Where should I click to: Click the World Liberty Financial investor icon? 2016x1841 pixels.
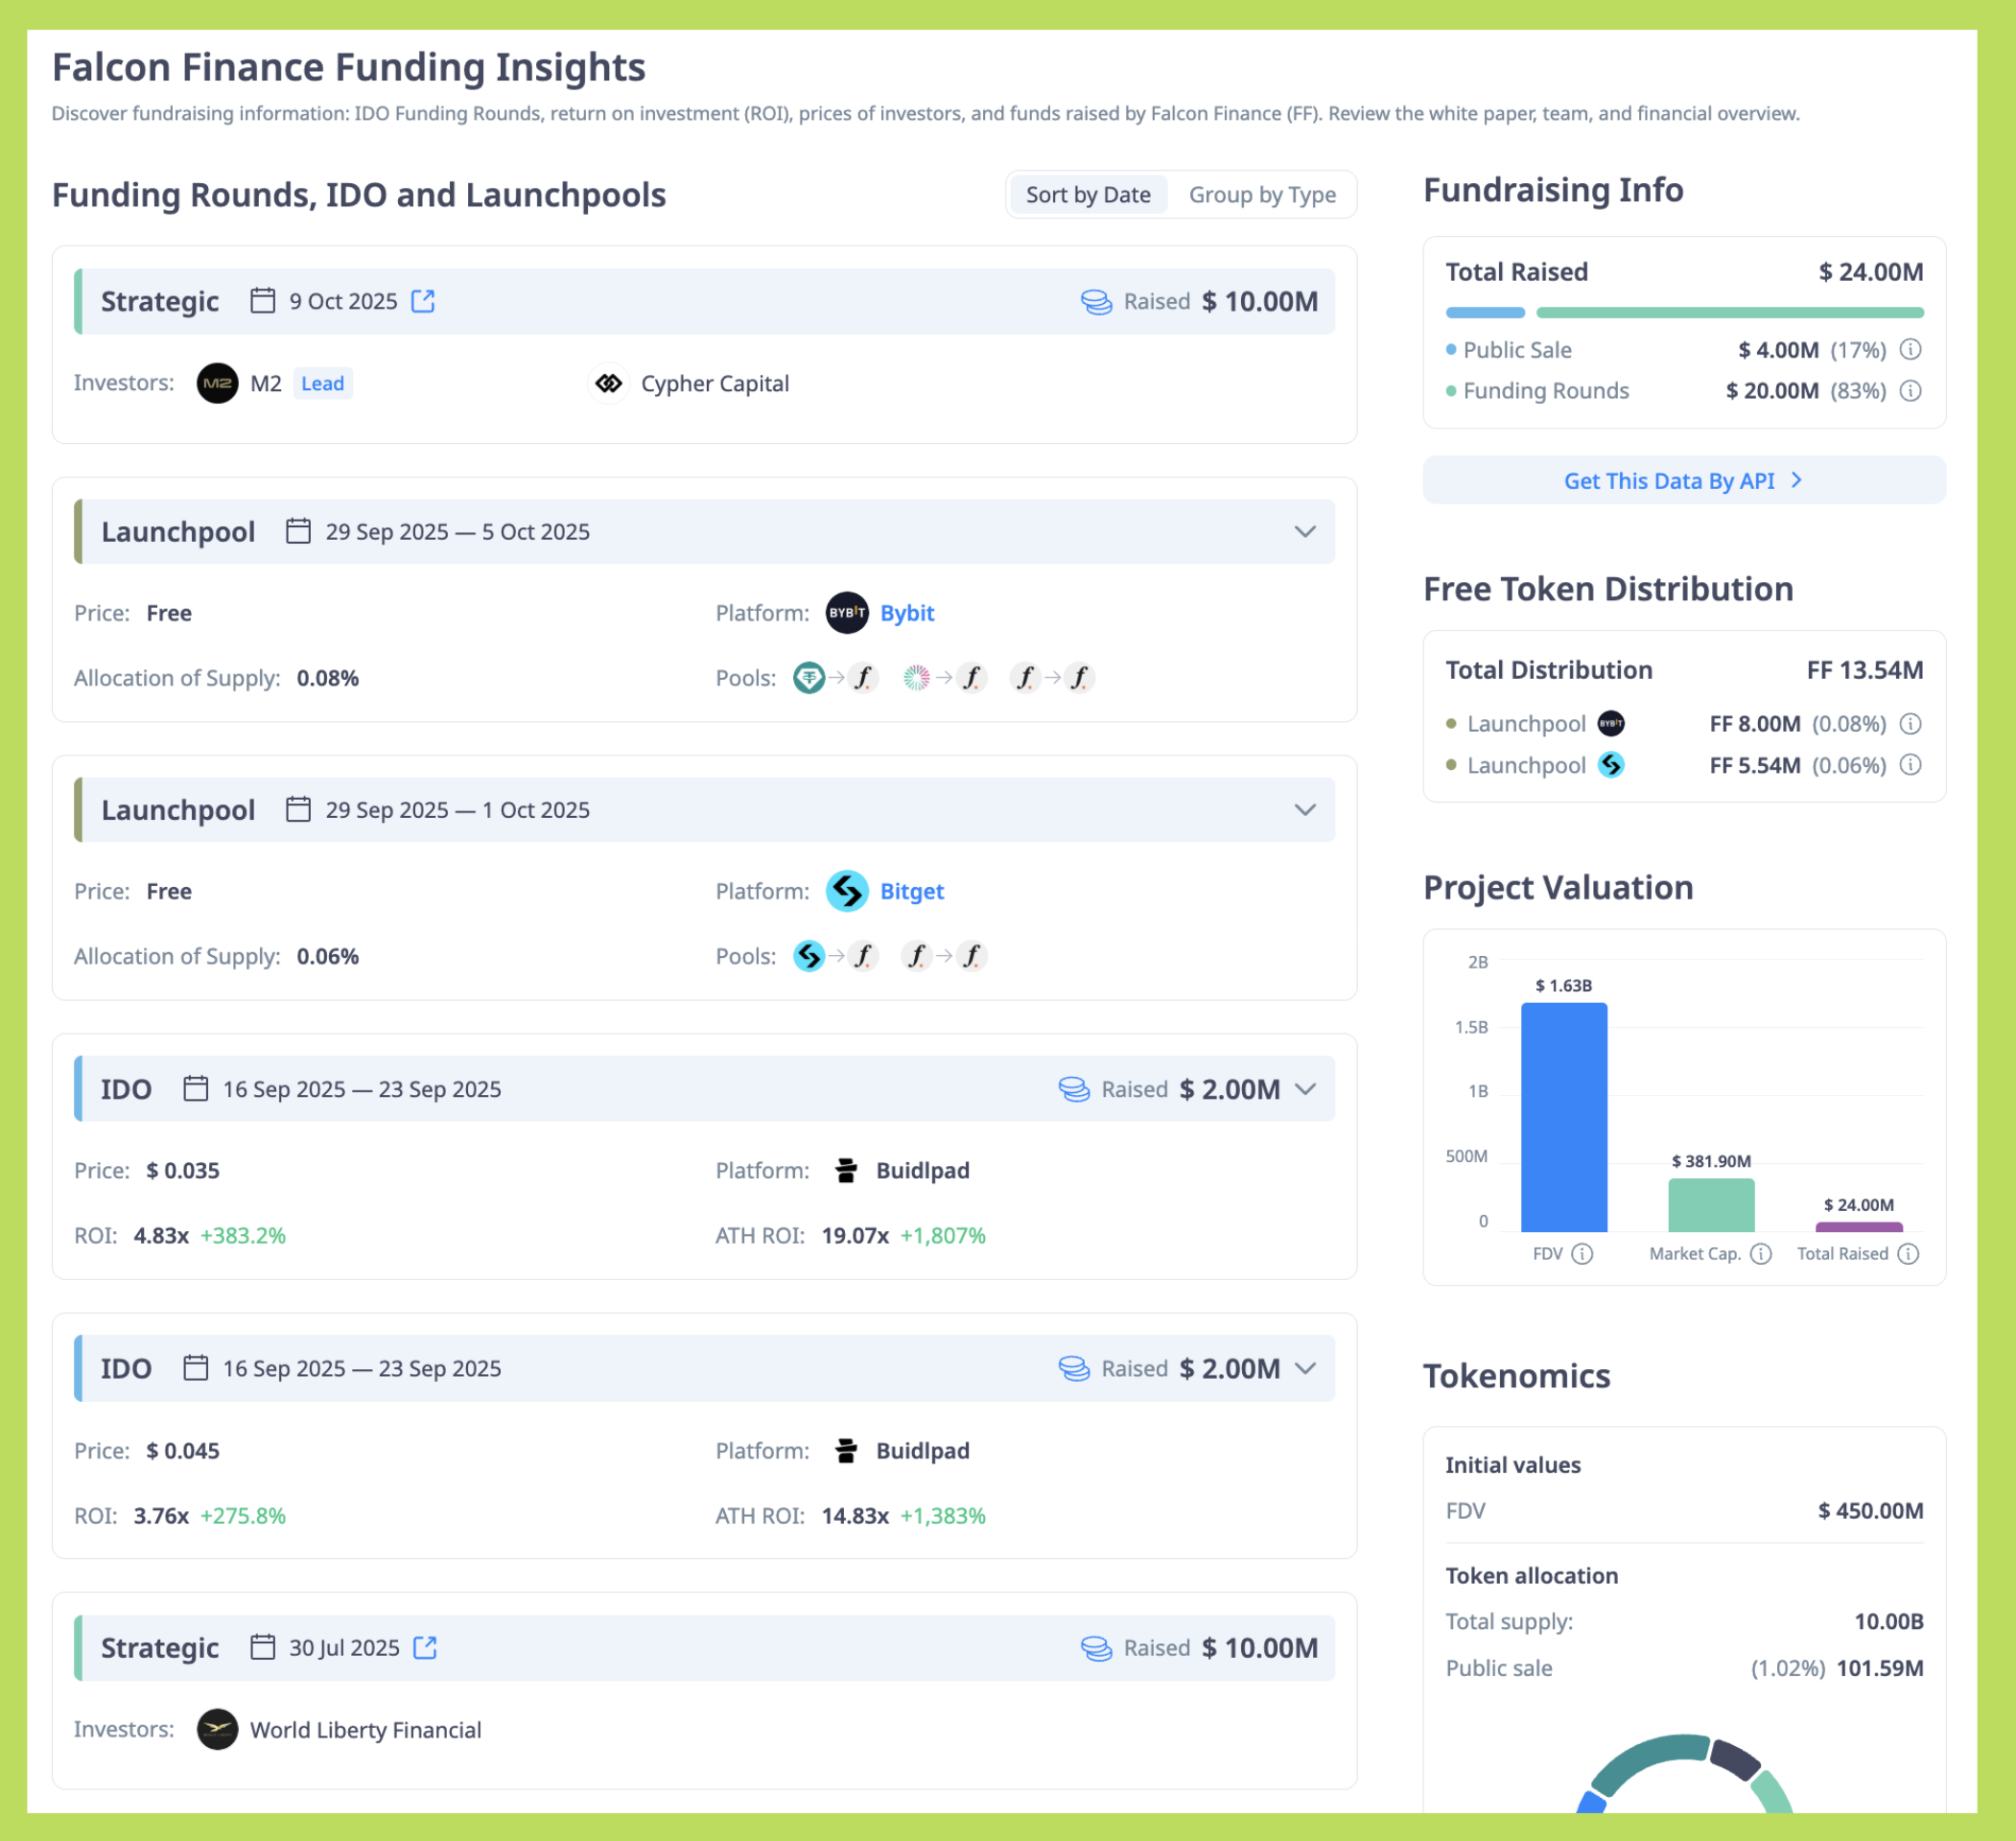coord(217,1729)
